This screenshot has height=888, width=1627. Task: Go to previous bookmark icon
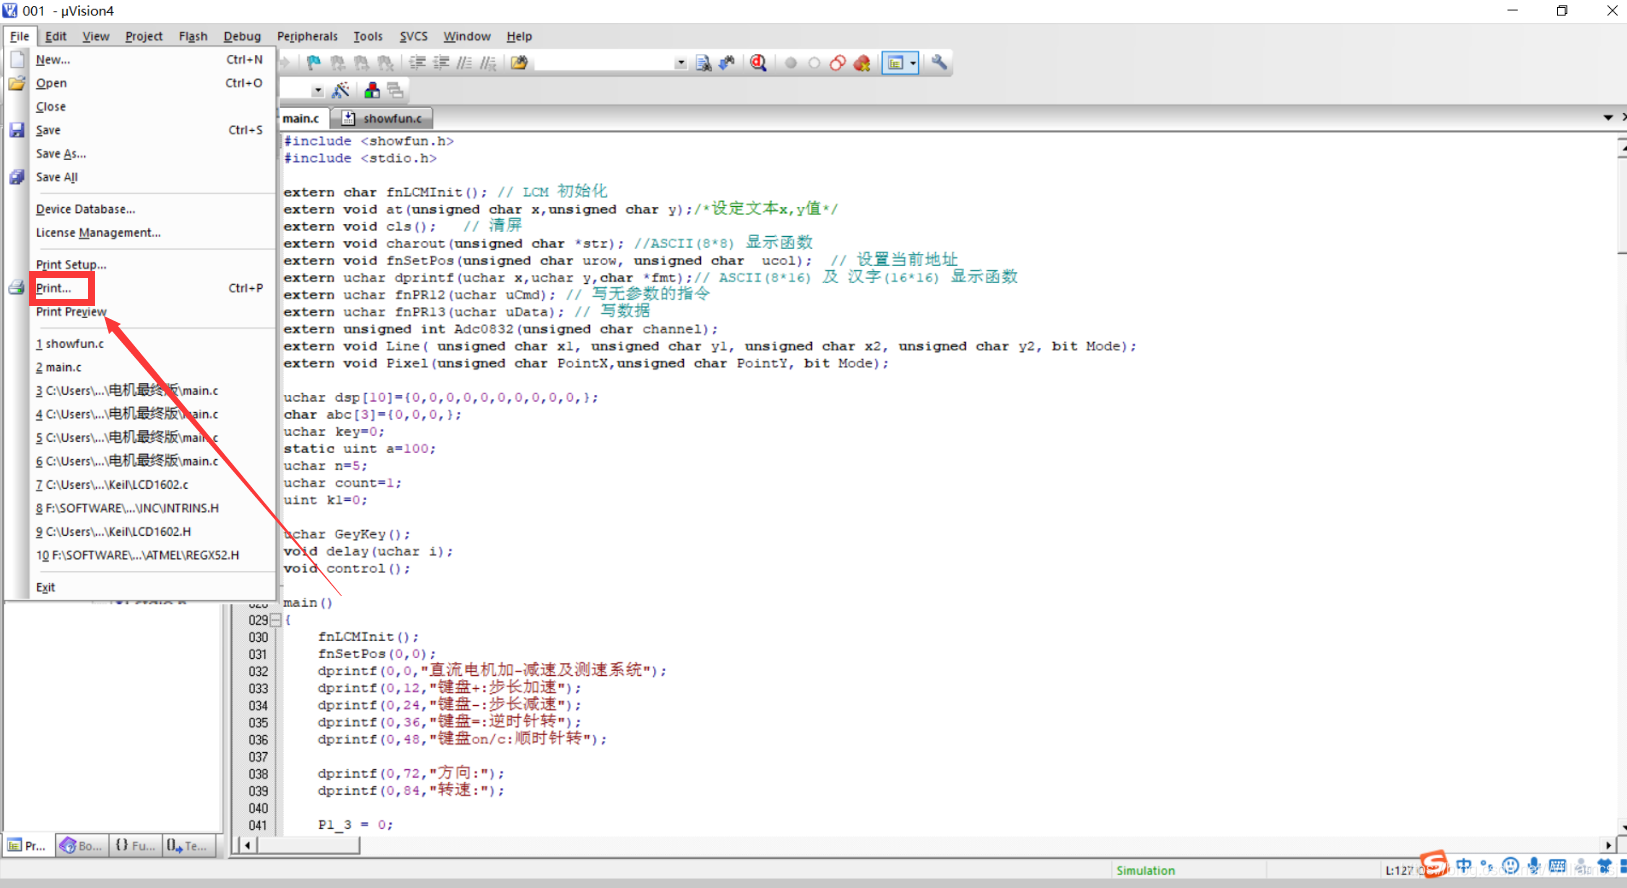(x=338, y=63)
